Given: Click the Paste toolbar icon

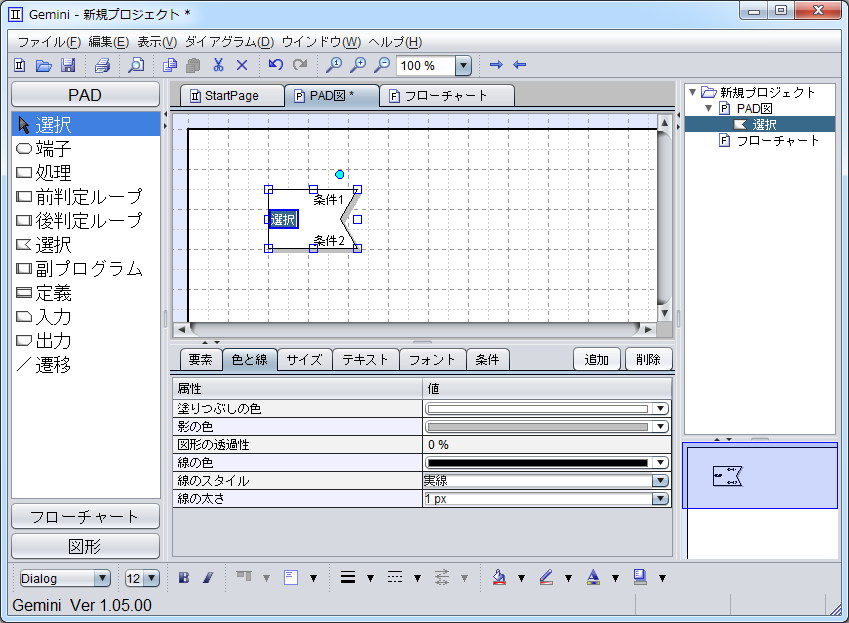Looking at the screenshot, I should click(193, 65).
